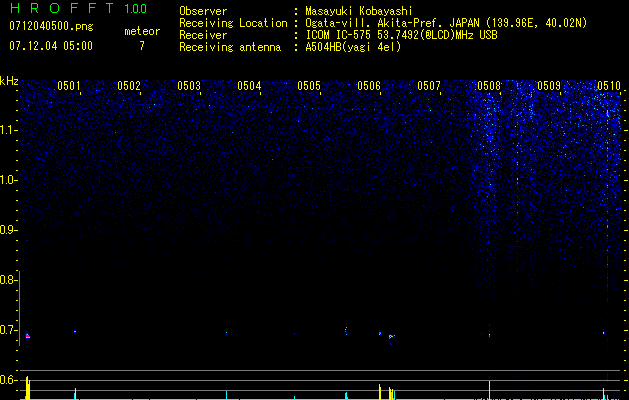This screenshot has width=629, height=400.
Task: Click the meteor count label
Action: pyautogui.click(x=142, y=31)
